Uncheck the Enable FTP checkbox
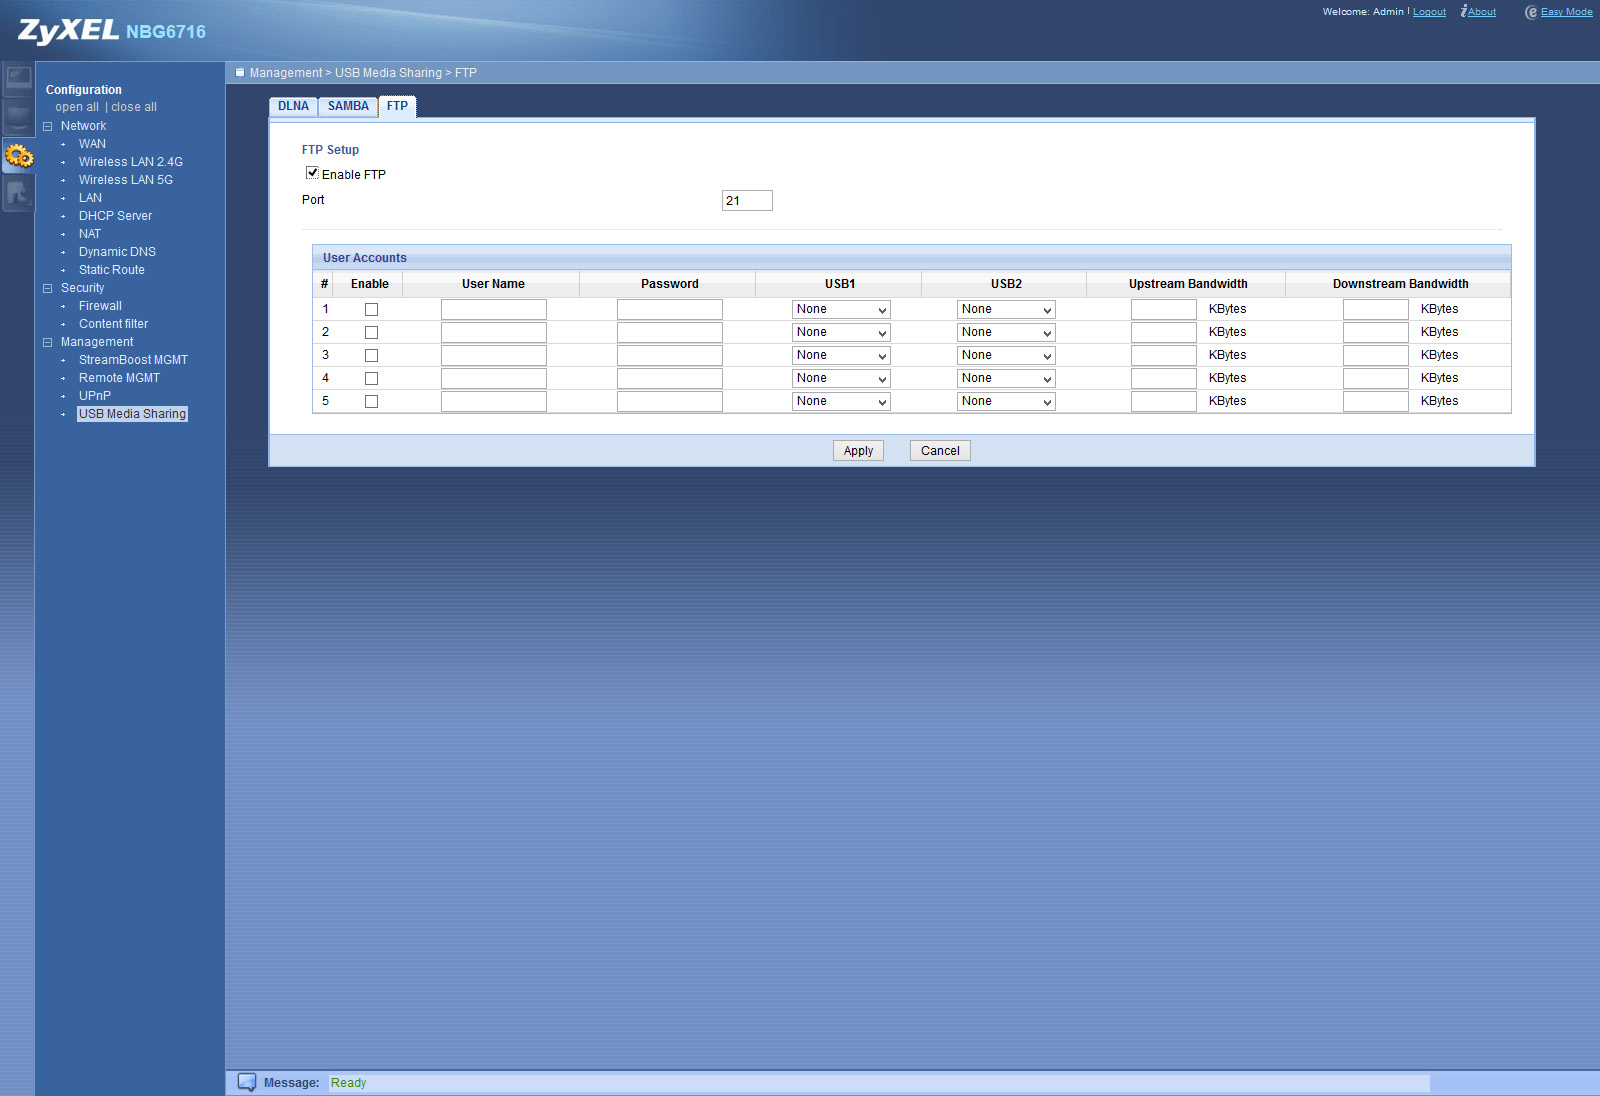The height and width of the screenshot is (1096, 1600). tap(312, 173)
